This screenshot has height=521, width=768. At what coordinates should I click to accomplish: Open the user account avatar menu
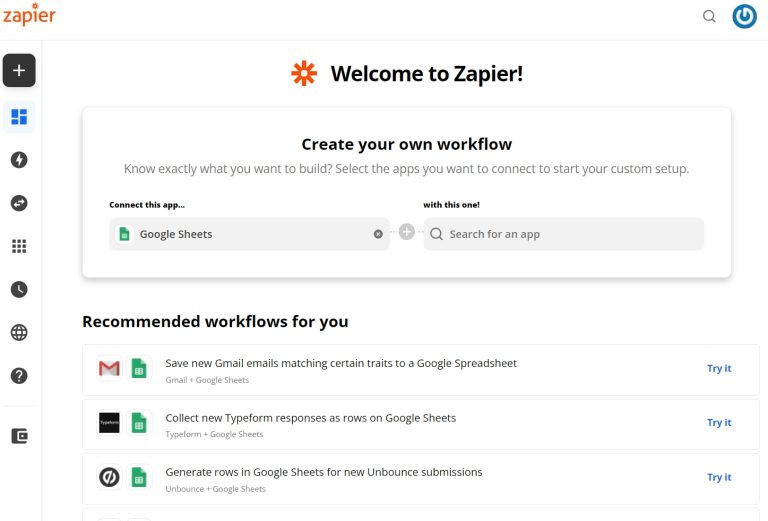(x=744, y=17)
